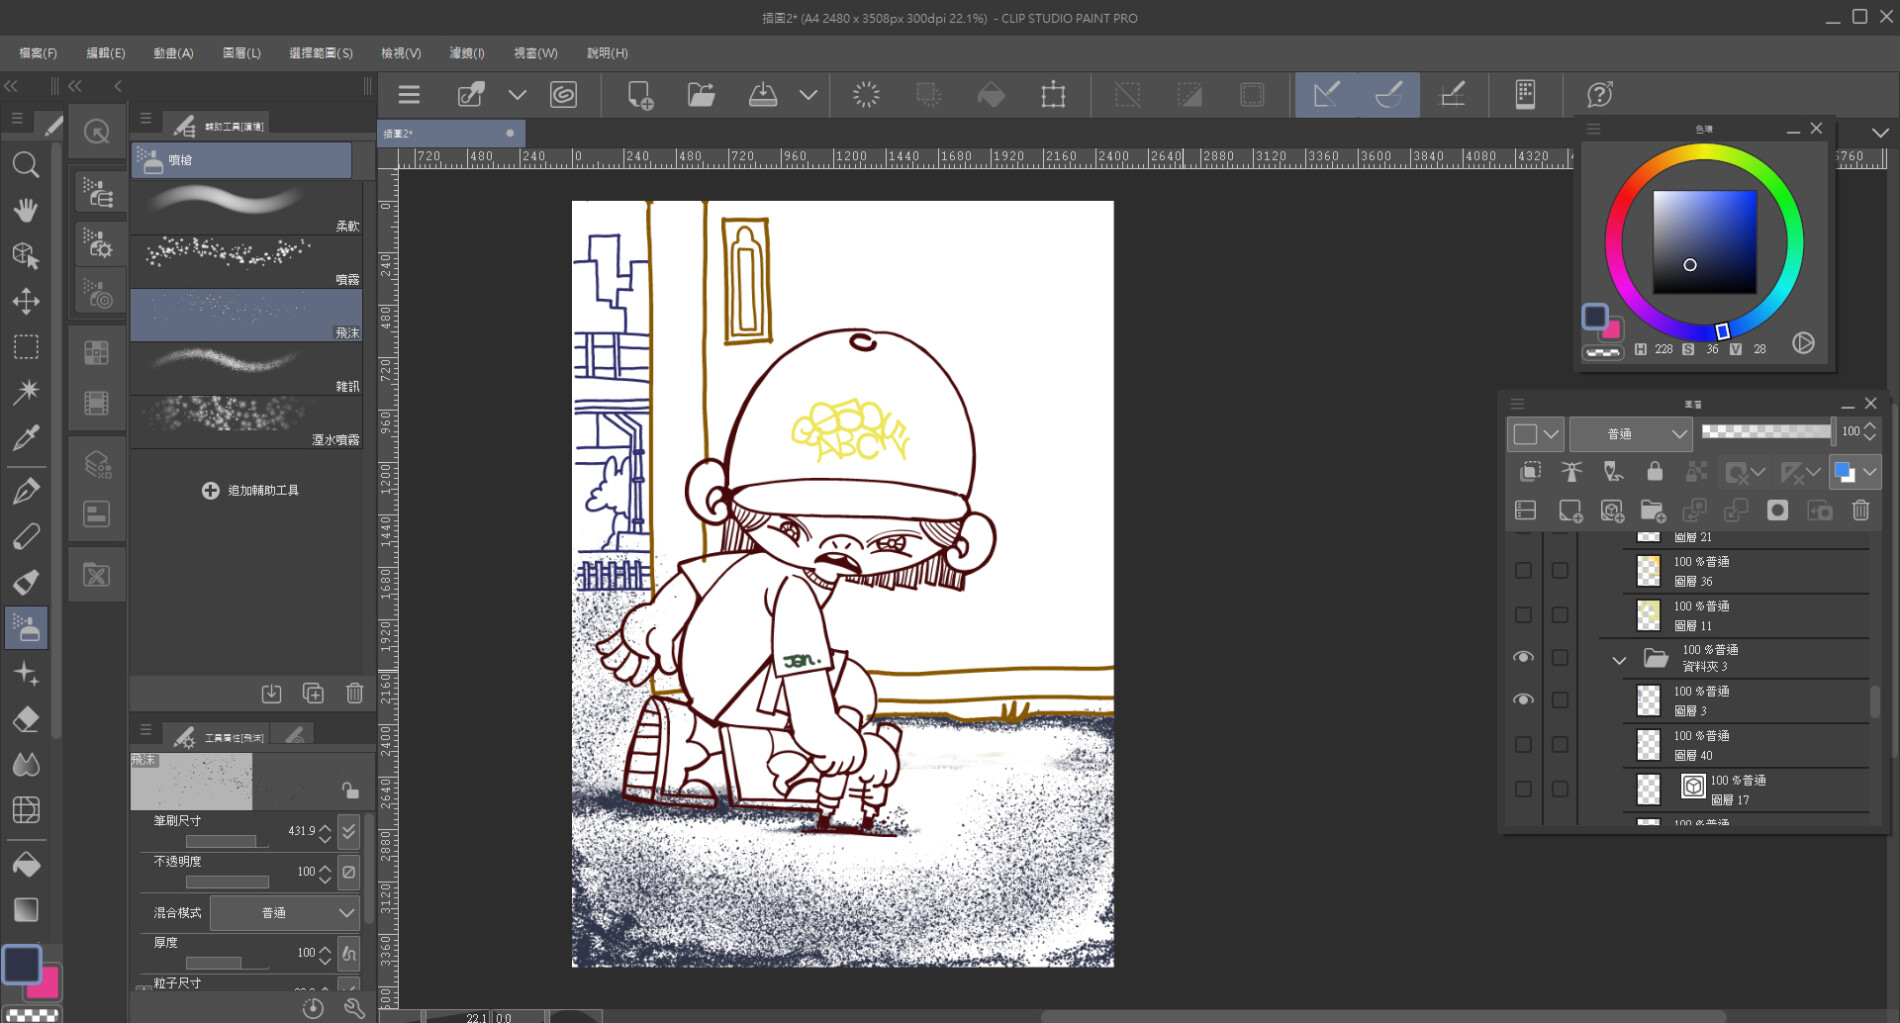
Task: Hide layer 圖層 3 using eye icon
Action: click(1523, 700)
